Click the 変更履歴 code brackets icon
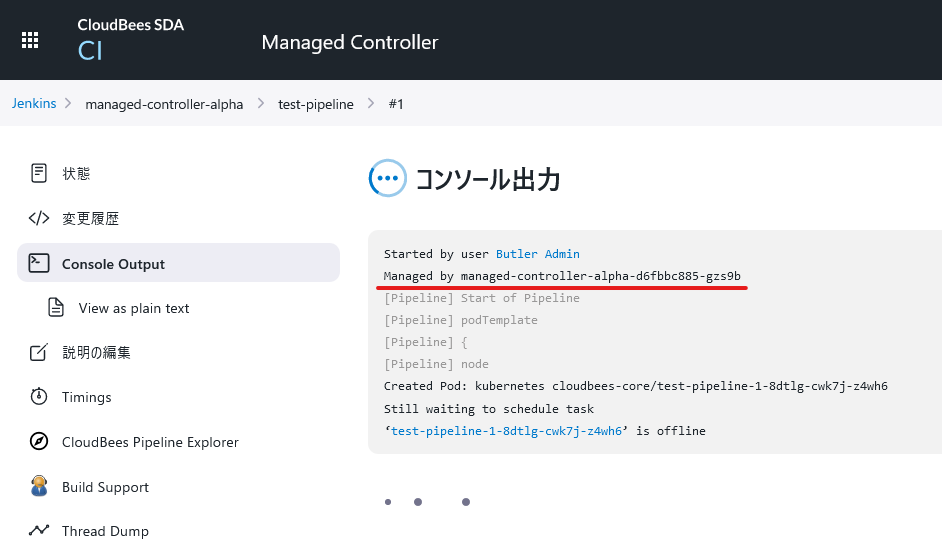 tap(39, 218)
